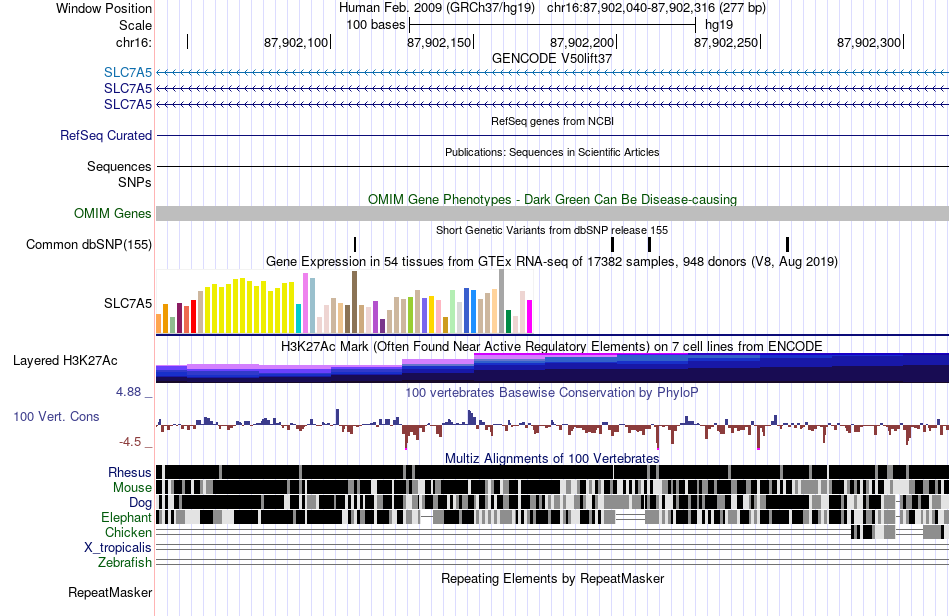This screenshot has width=950, height=616.
Task: Click the GENCODE V50lift37 track title
Action: click(552, 58)
